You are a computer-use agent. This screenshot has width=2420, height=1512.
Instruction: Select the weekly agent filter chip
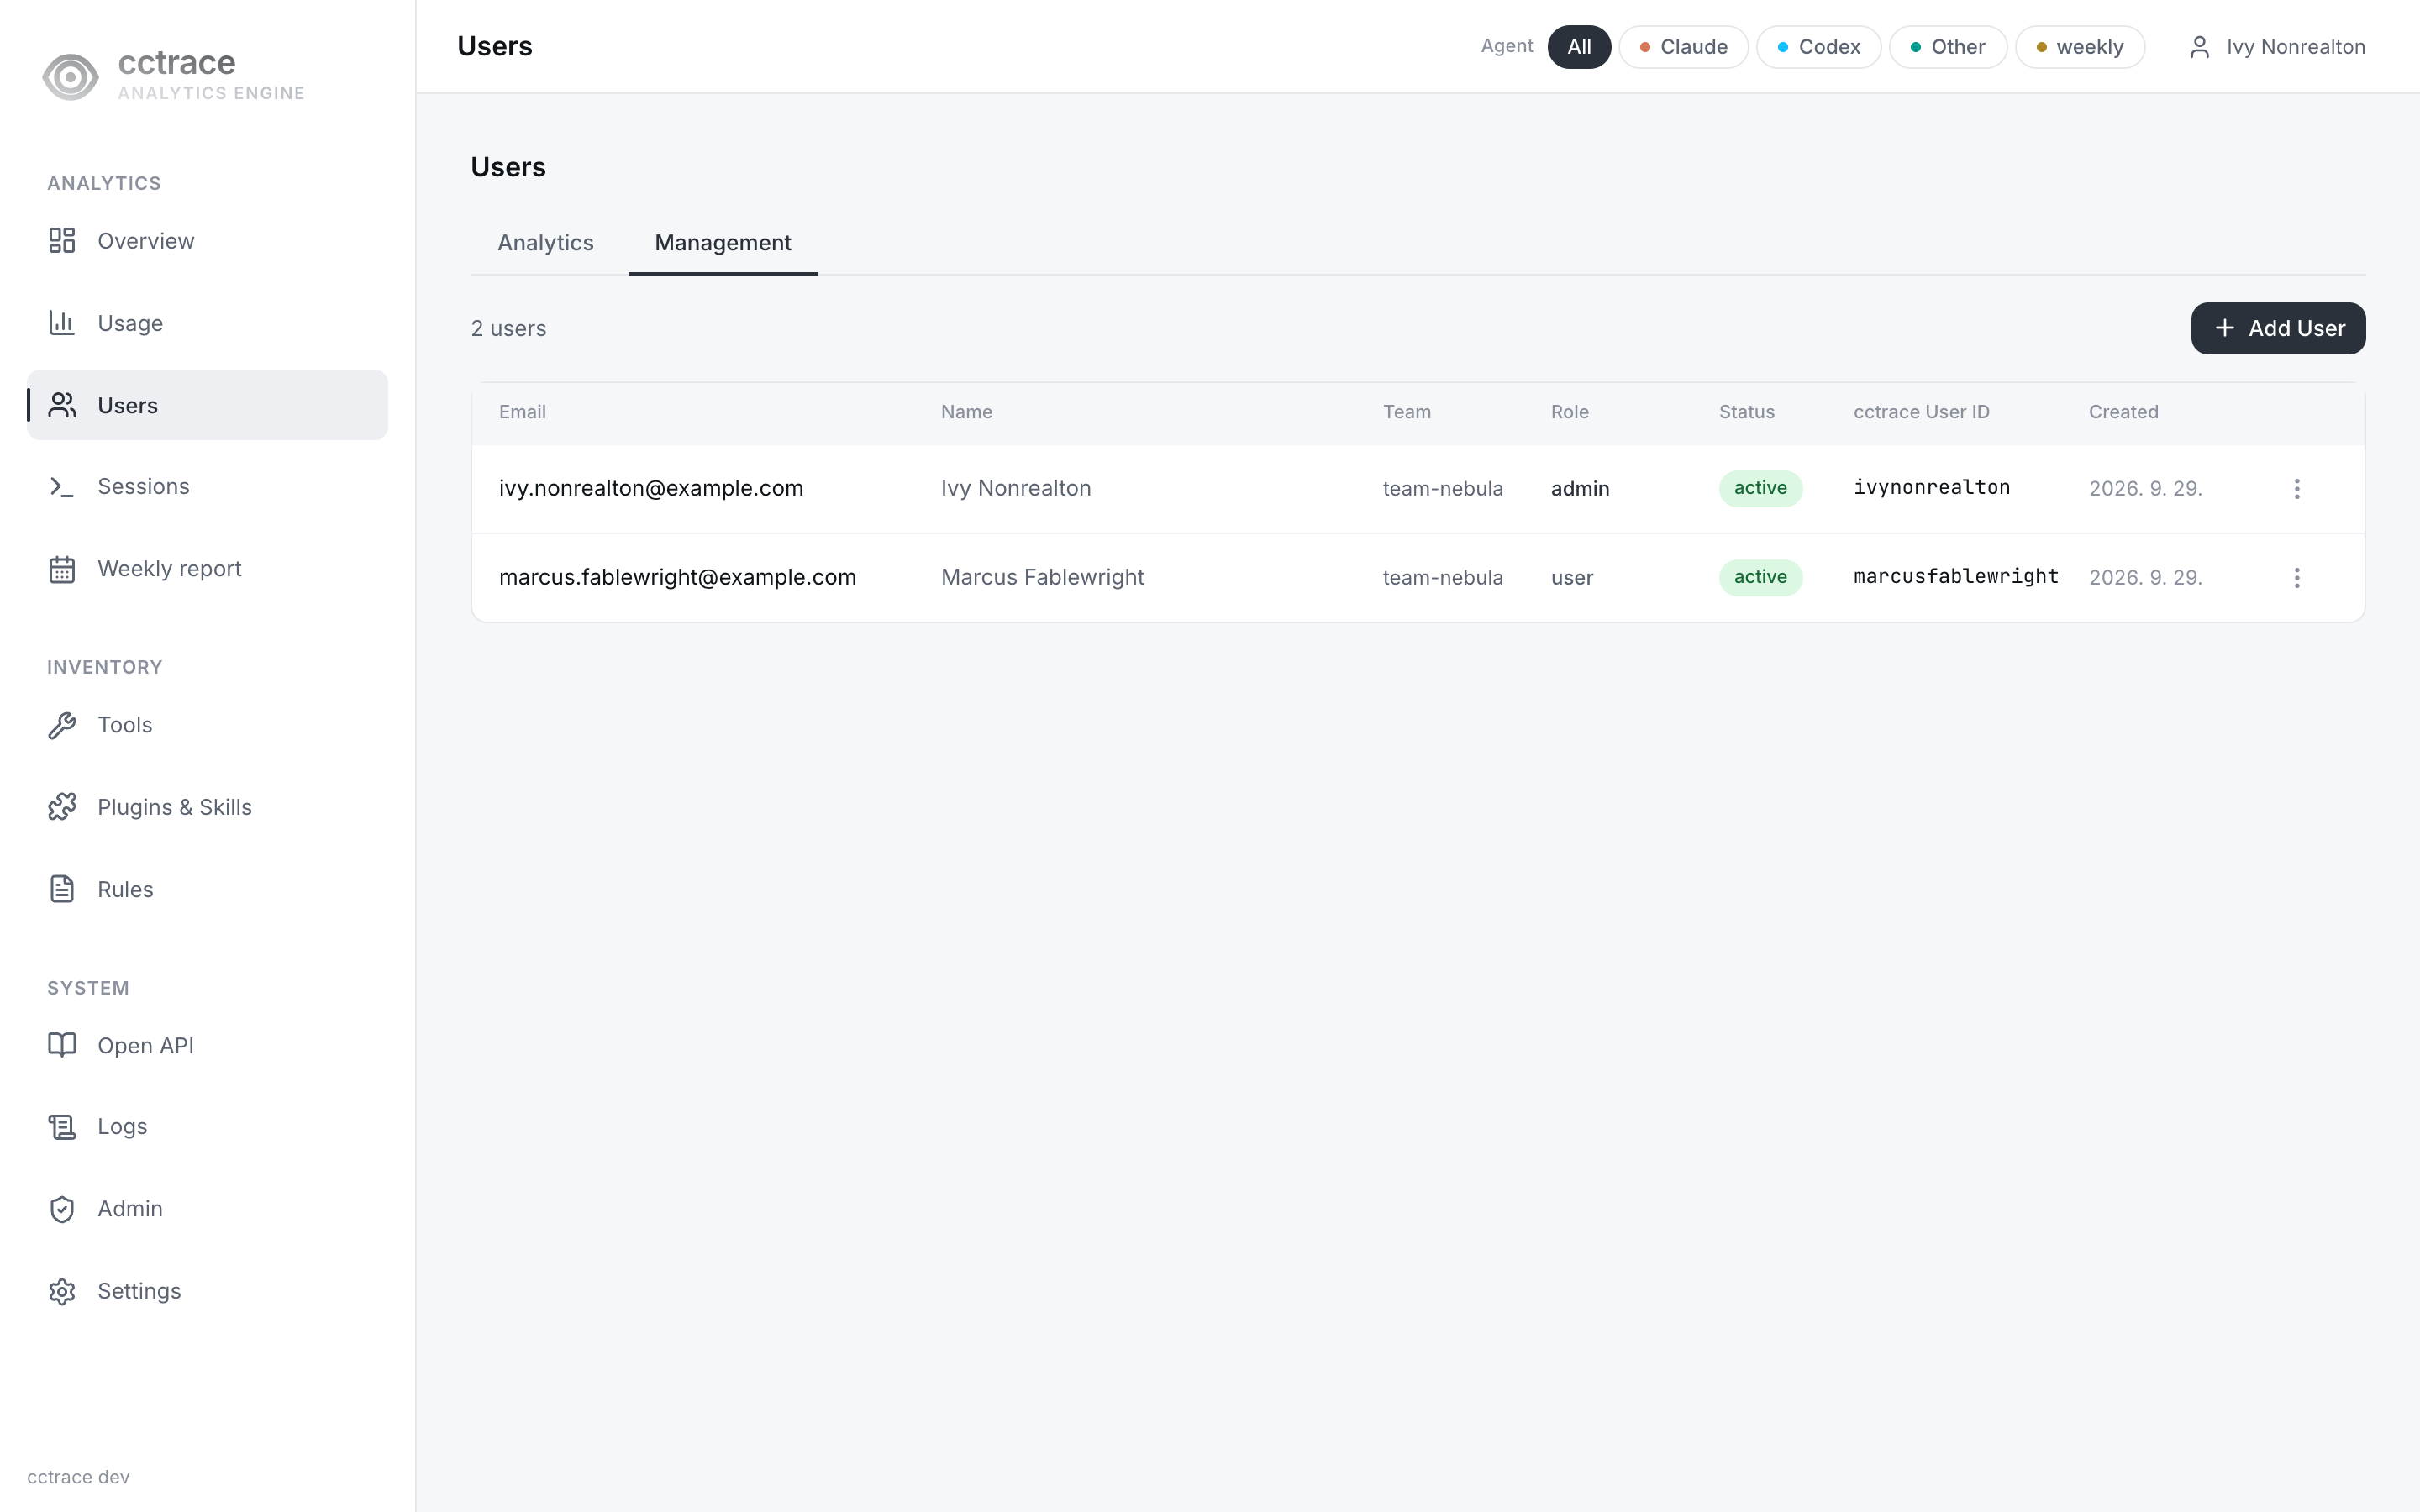[2079, 47]
